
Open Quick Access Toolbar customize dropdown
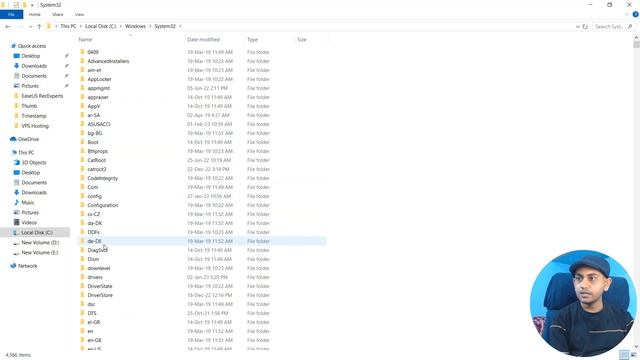click(x=32, y=5)
